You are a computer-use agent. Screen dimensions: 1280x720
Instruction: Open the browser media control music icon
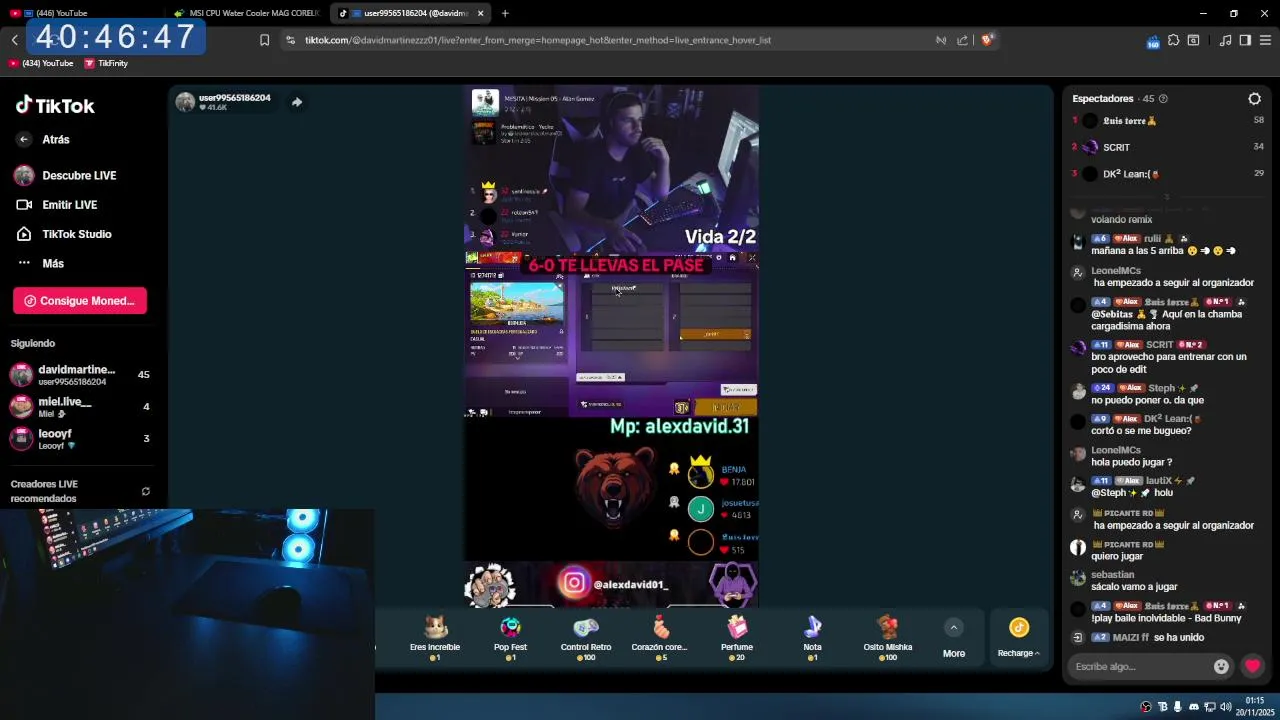pyautogui.click(x=1225, y=40)
